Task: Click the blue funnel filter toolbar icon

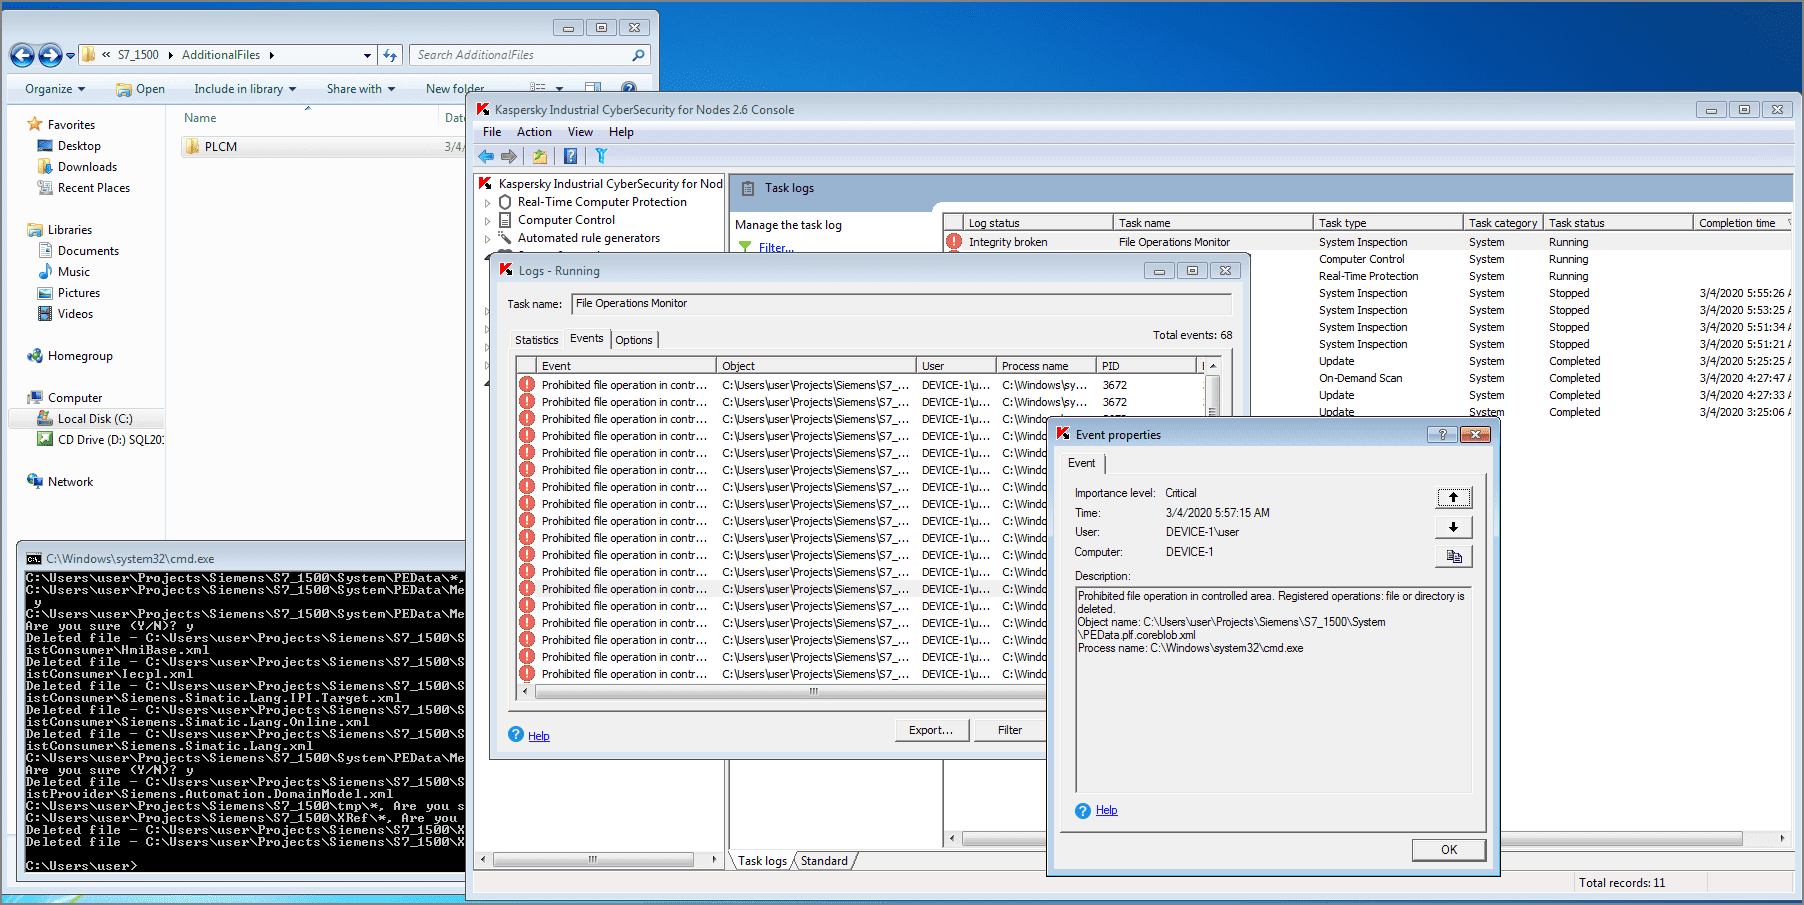Action: point(601,156)
